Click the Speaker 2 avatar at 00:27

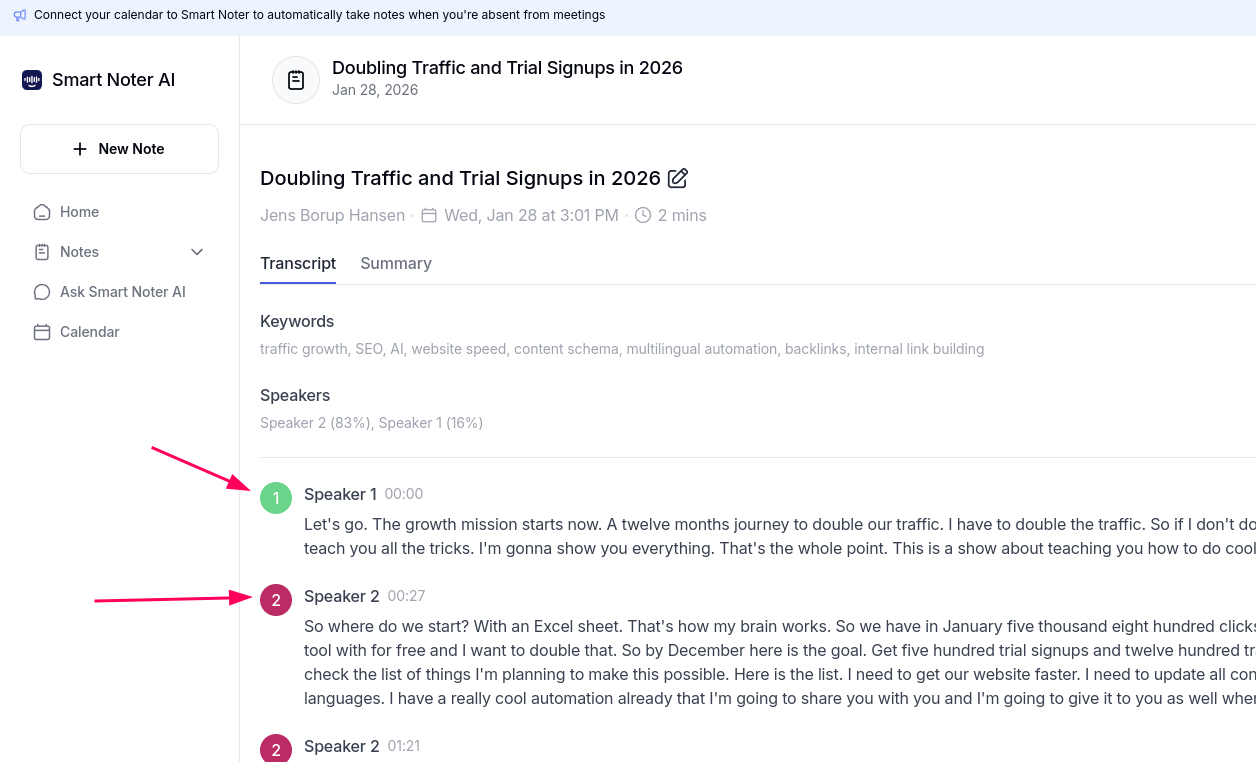coord(276,600)
